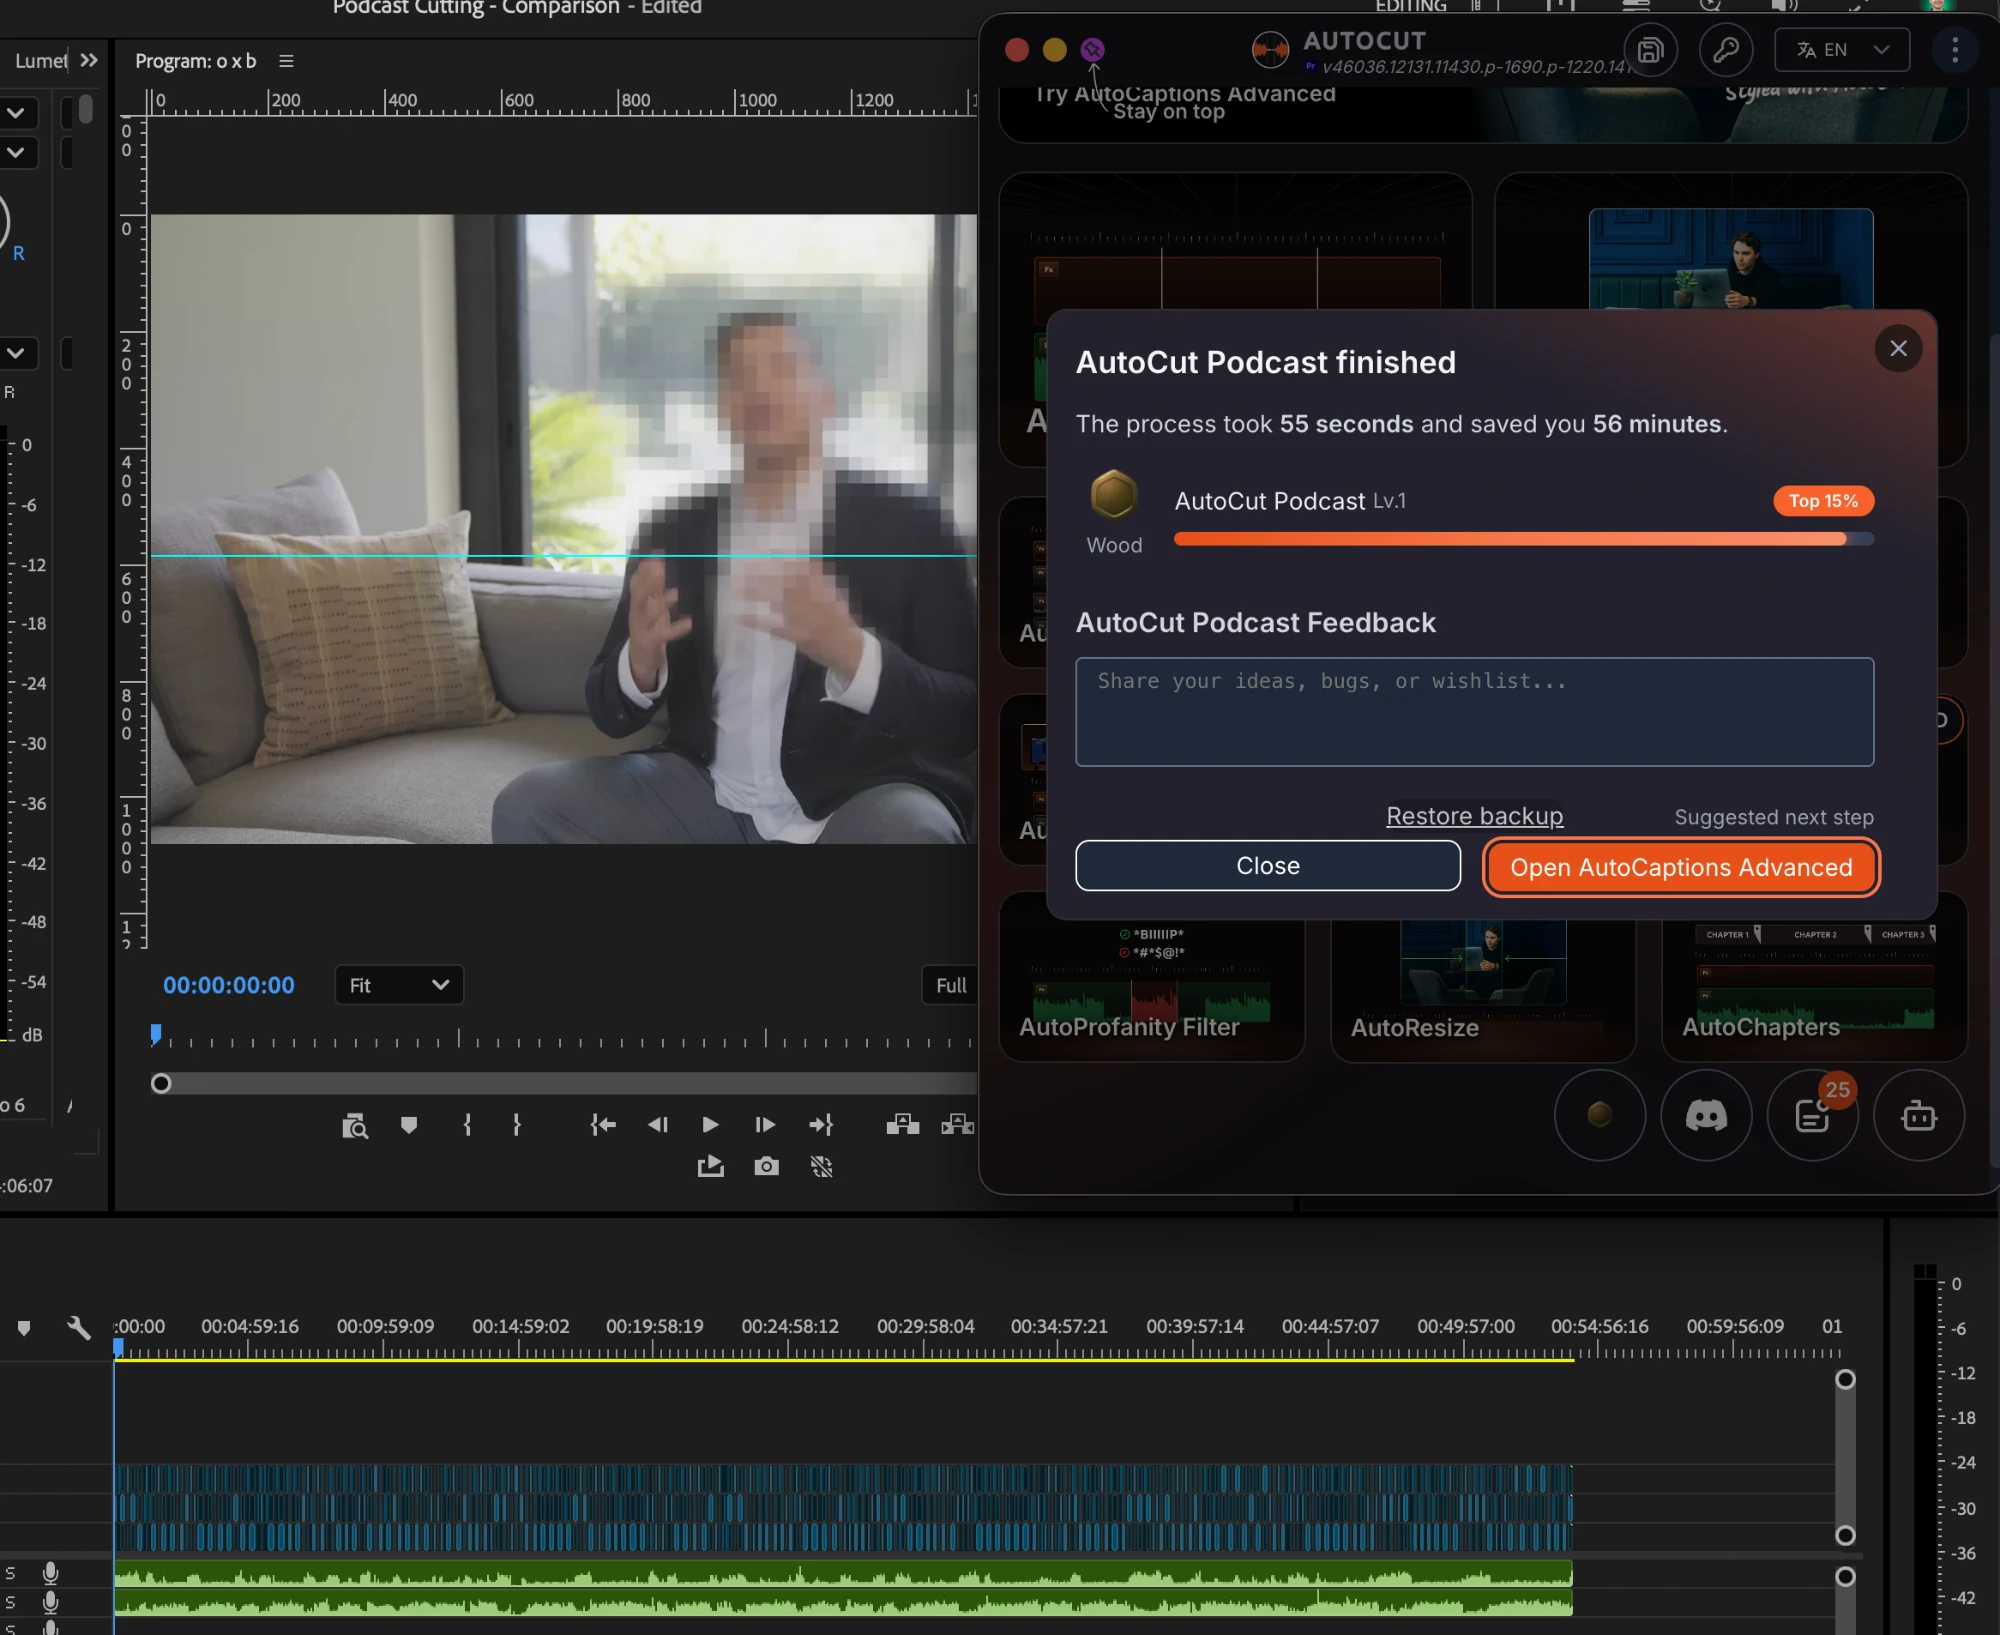Open the Program monitor panel menu

tap(286, 61)
